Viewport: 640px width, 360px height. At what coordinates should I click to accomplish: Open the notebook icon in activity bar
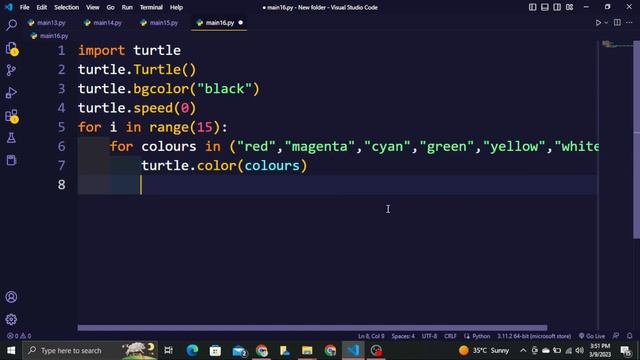(x=11, y=160)
